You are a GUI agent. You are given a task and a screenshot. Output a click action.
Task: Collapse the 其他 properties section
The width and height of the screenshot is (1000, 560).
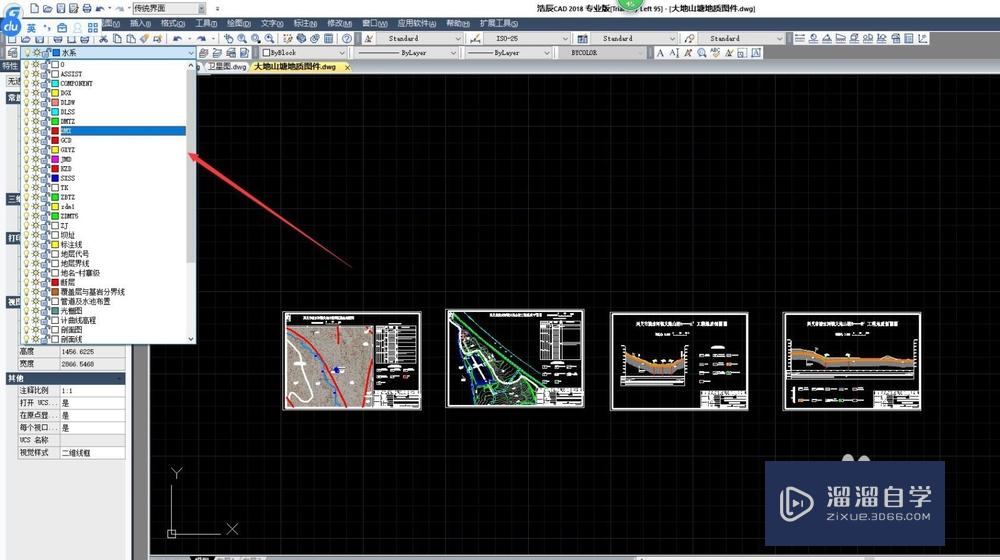click(x=120, y=378)
